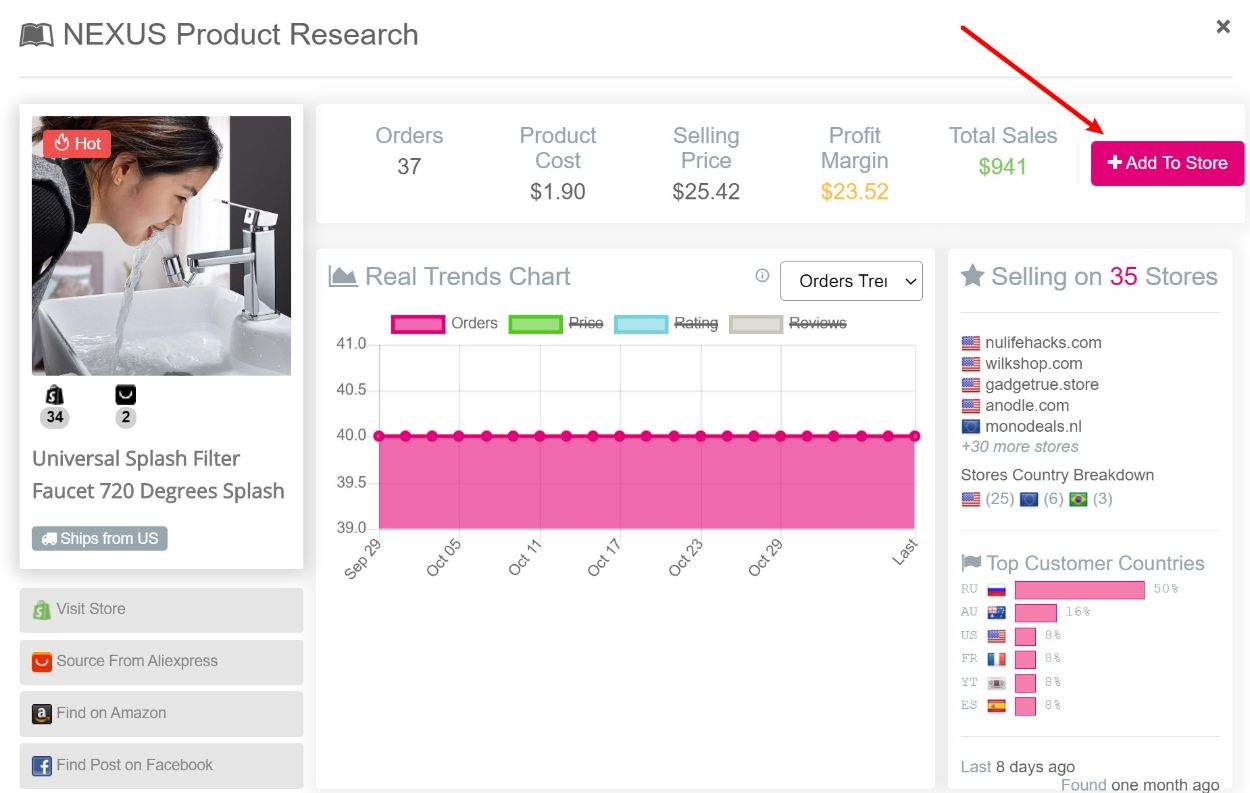Click the chart icon beside Real Trends Chart

tap(343, 276)
